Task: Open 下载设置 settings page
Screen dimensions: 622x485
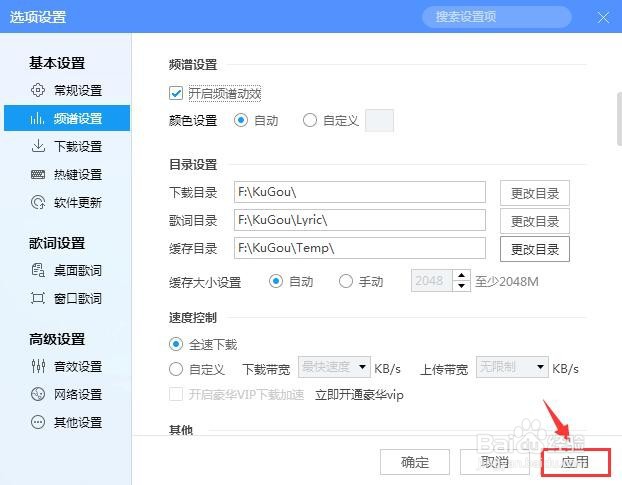Action: click(x=67, y=146)
